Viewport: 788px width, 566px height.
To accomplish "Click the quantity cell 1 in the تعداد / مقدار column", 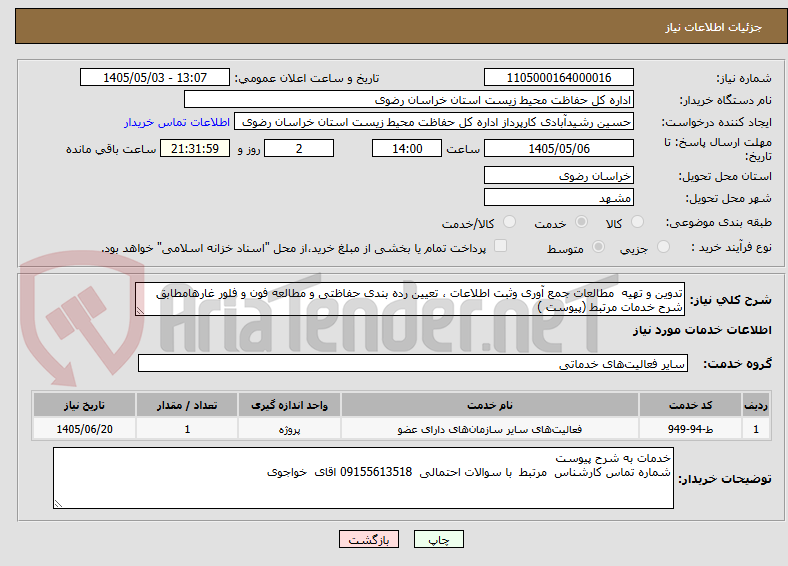I will point(187,429).
